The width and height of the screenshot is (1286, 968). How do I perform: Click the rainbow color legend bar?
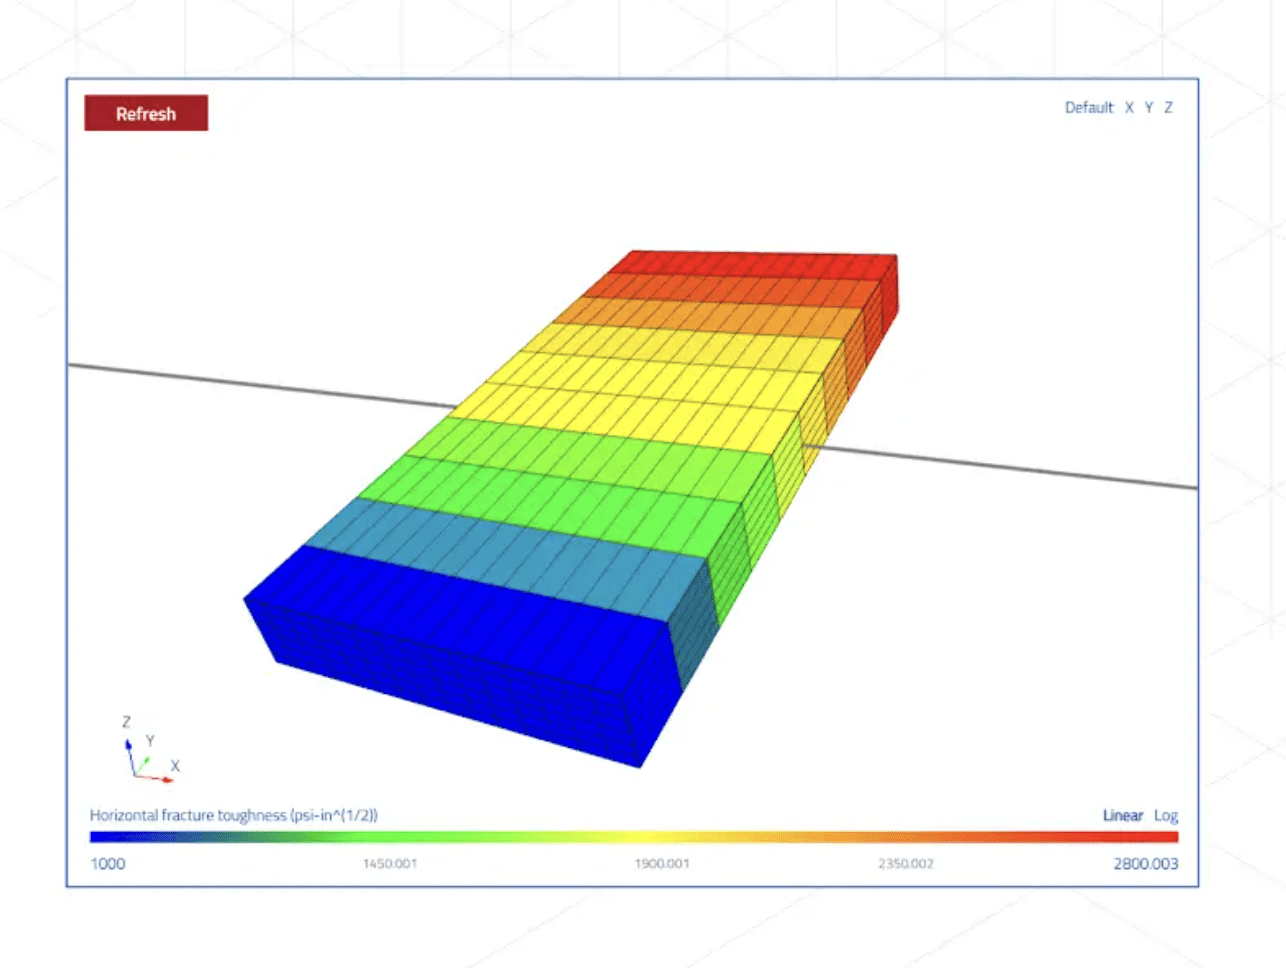click(x=634, y=837)
